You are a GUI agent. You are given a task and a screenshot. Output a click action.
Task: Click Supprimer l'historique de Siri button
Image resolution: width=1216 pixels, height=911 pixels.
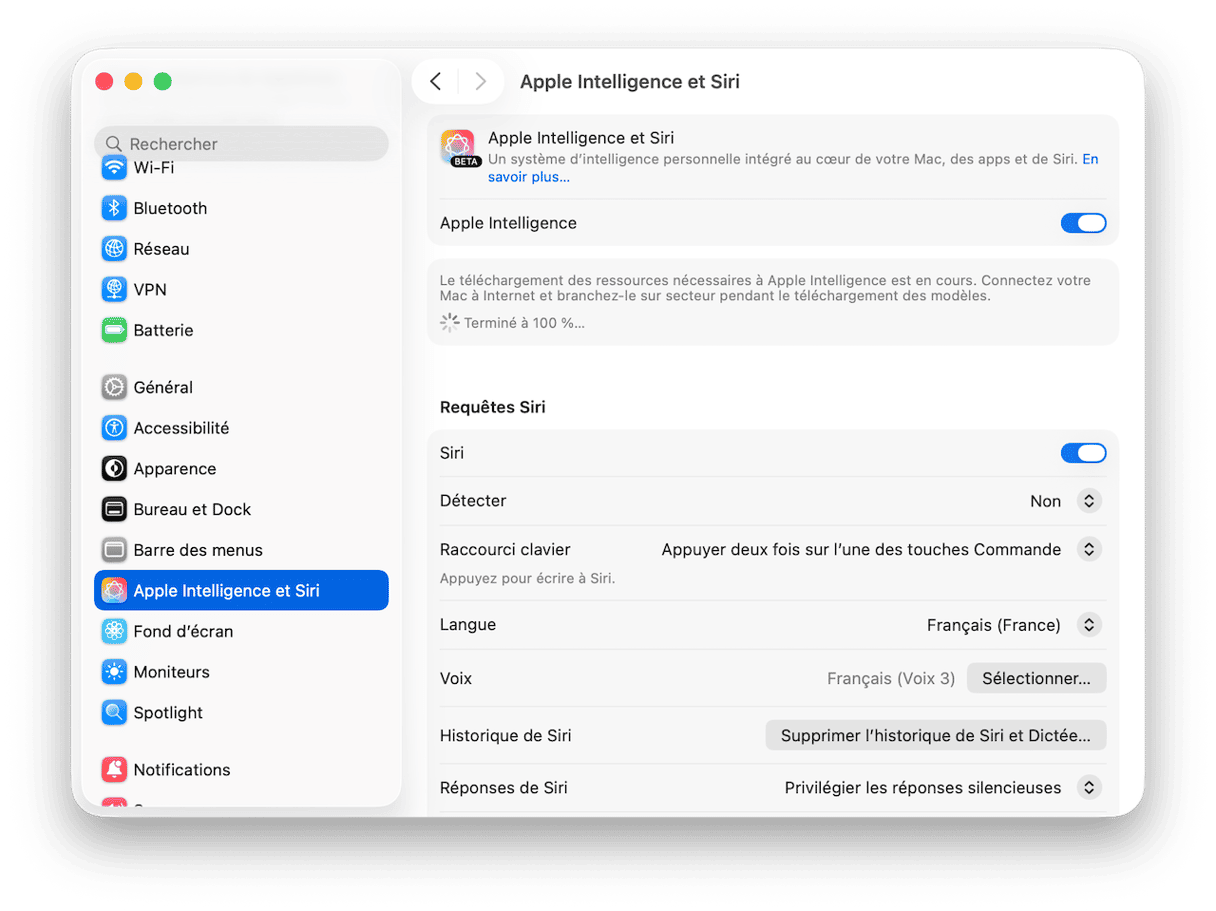(936, 735)
